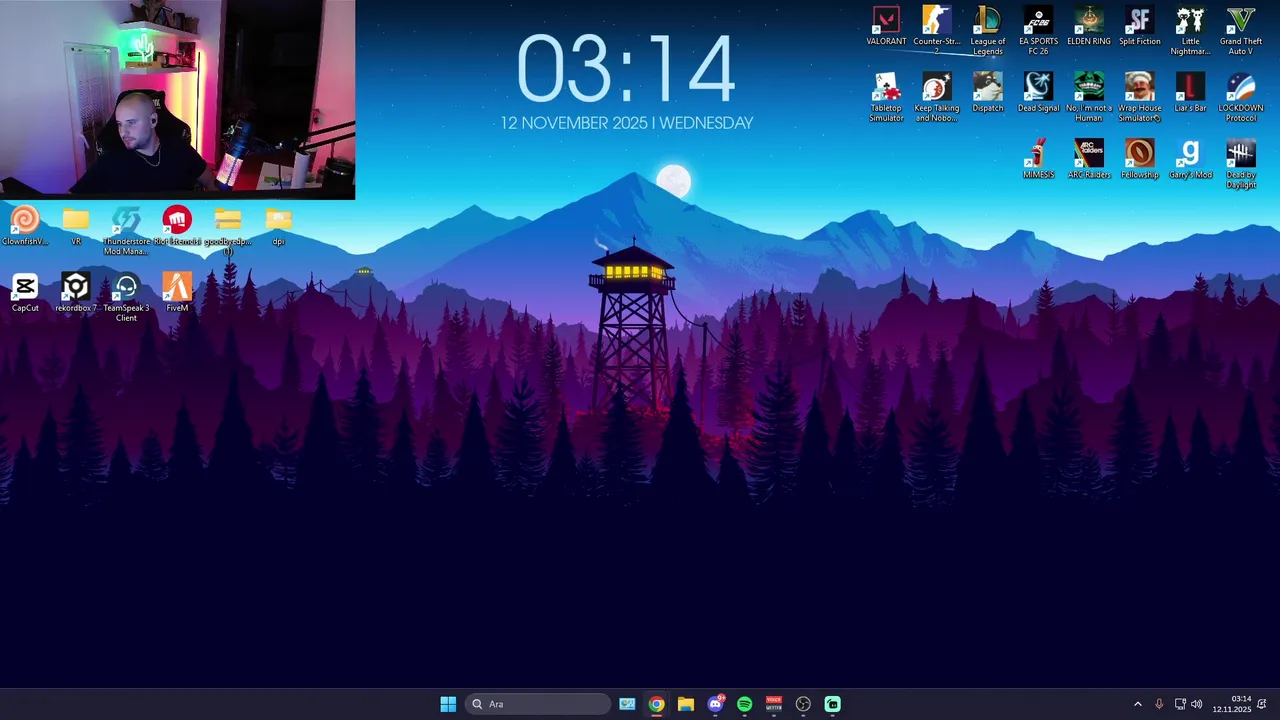Select the Counter-Strike 2 desktop shortcut

point(937,31)
